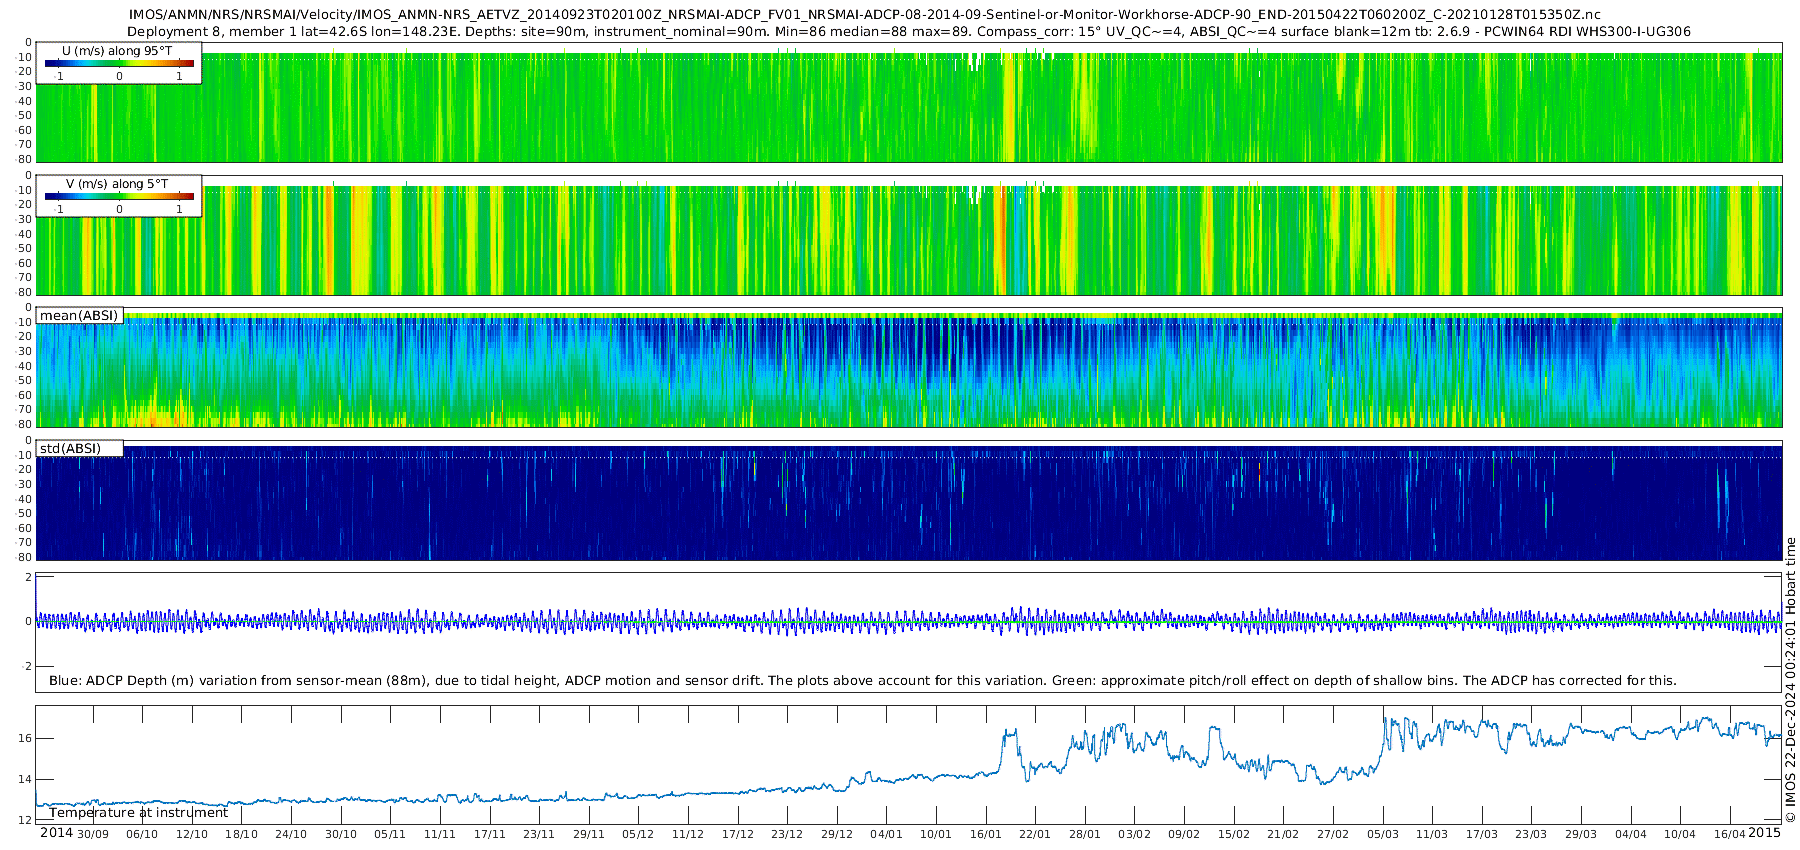Click the Deployment 8 metadata line
This screenshot has height=850, width=1800.
point(909,31)
